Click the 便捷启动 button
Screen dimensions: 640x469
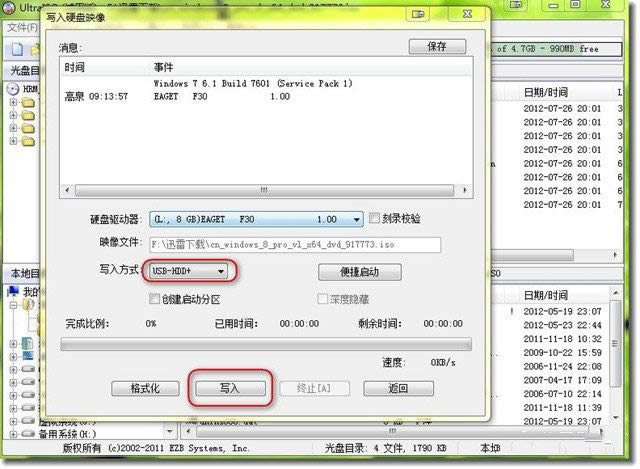360,272
